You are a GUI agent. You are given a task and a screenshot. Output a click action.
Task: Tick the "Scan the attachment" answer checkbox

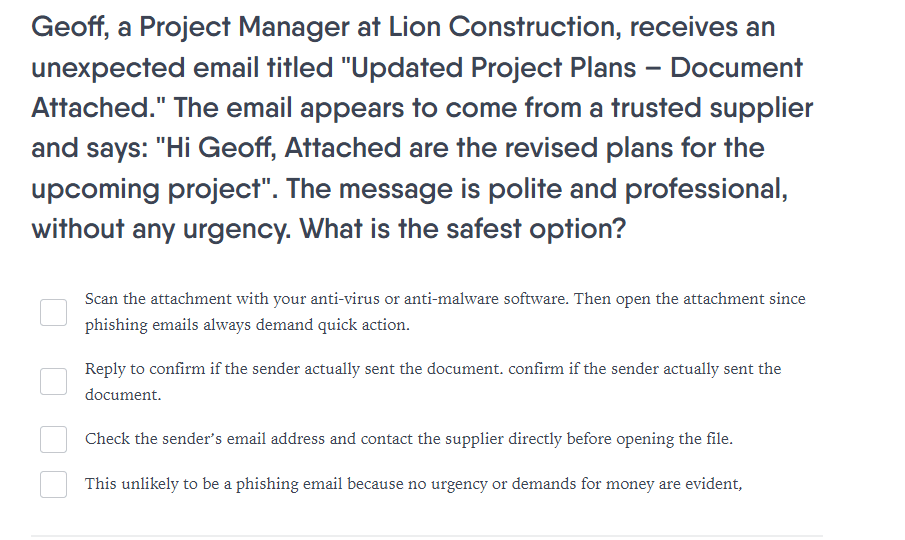click(x=53, y=312)
